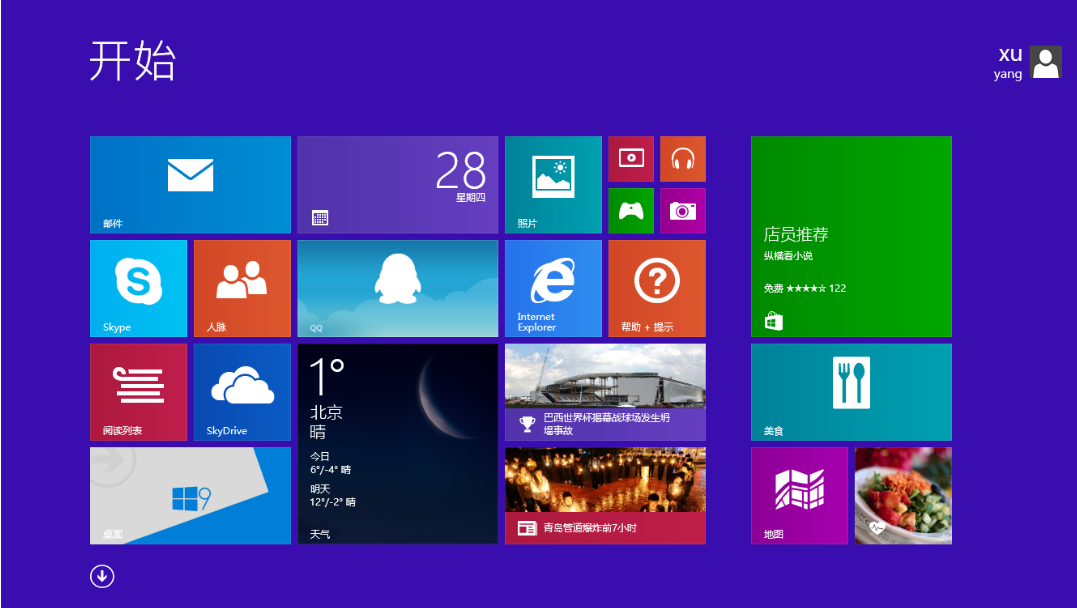
Task: Open the SkyDrive tile
Action: pos(242,392)
